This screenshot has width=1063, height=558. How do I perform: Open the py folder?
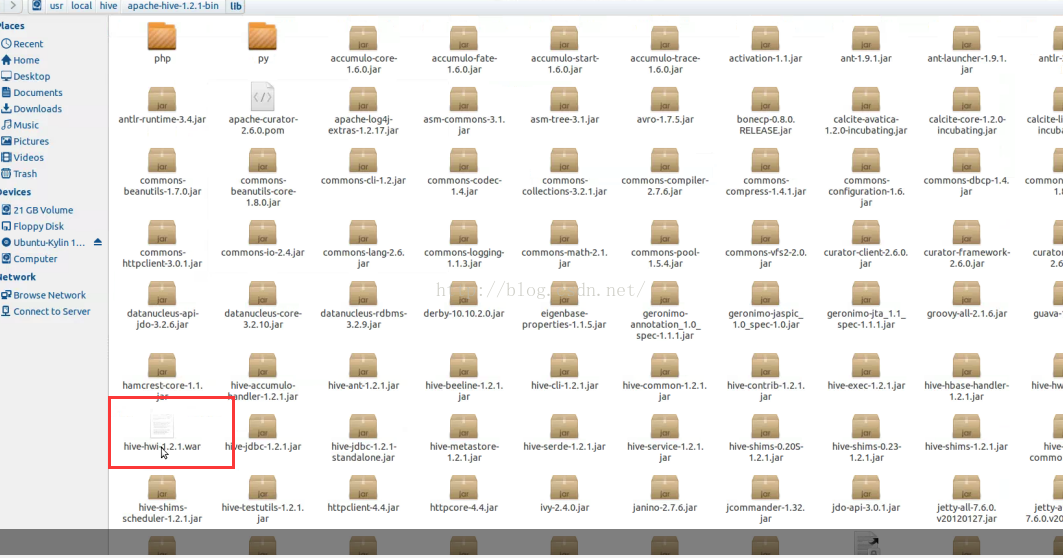(x=262, y=37)
